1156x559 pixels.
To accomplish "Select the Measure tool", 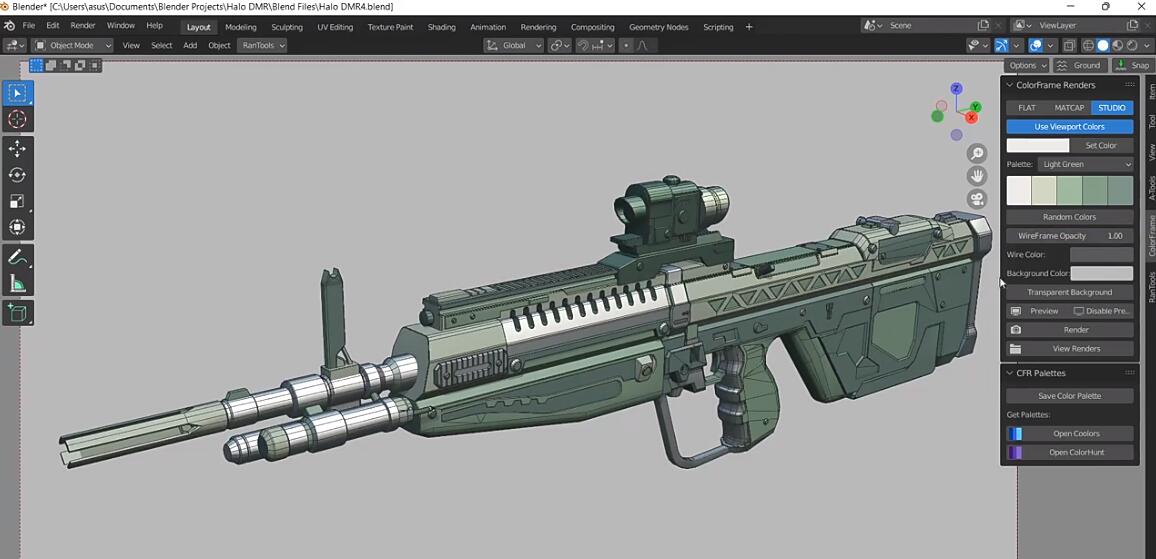I will [18, 283].
